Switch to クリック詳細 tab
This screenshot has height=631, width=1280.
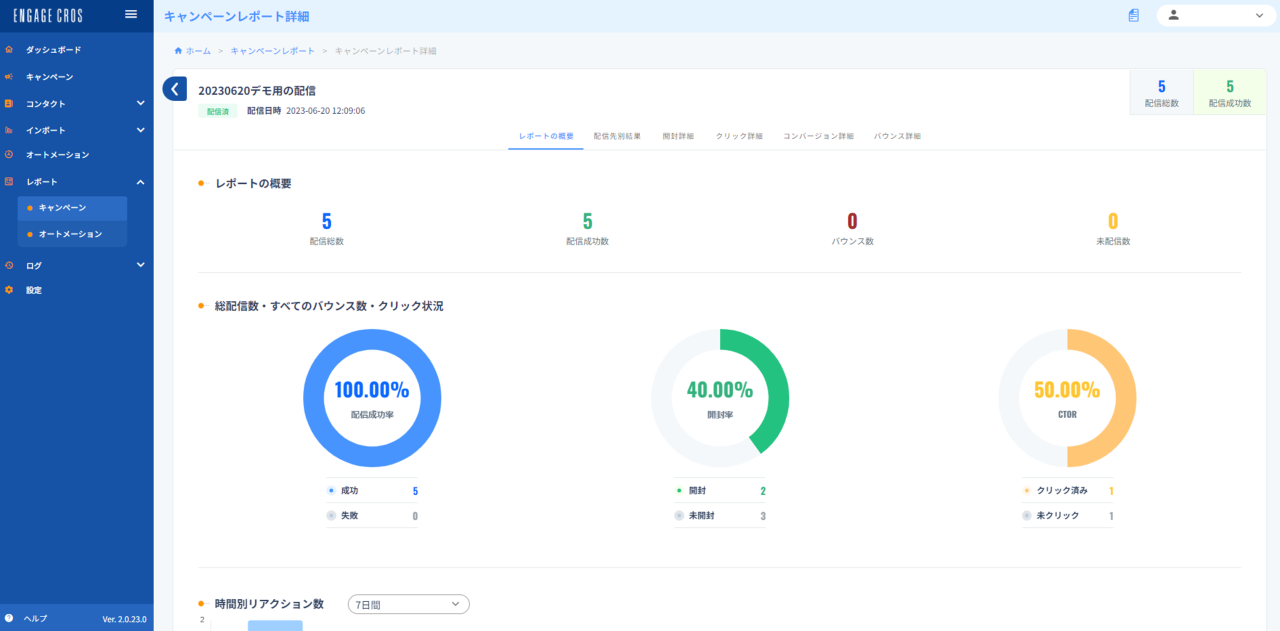pyautogui.click(x=739, y=135)
